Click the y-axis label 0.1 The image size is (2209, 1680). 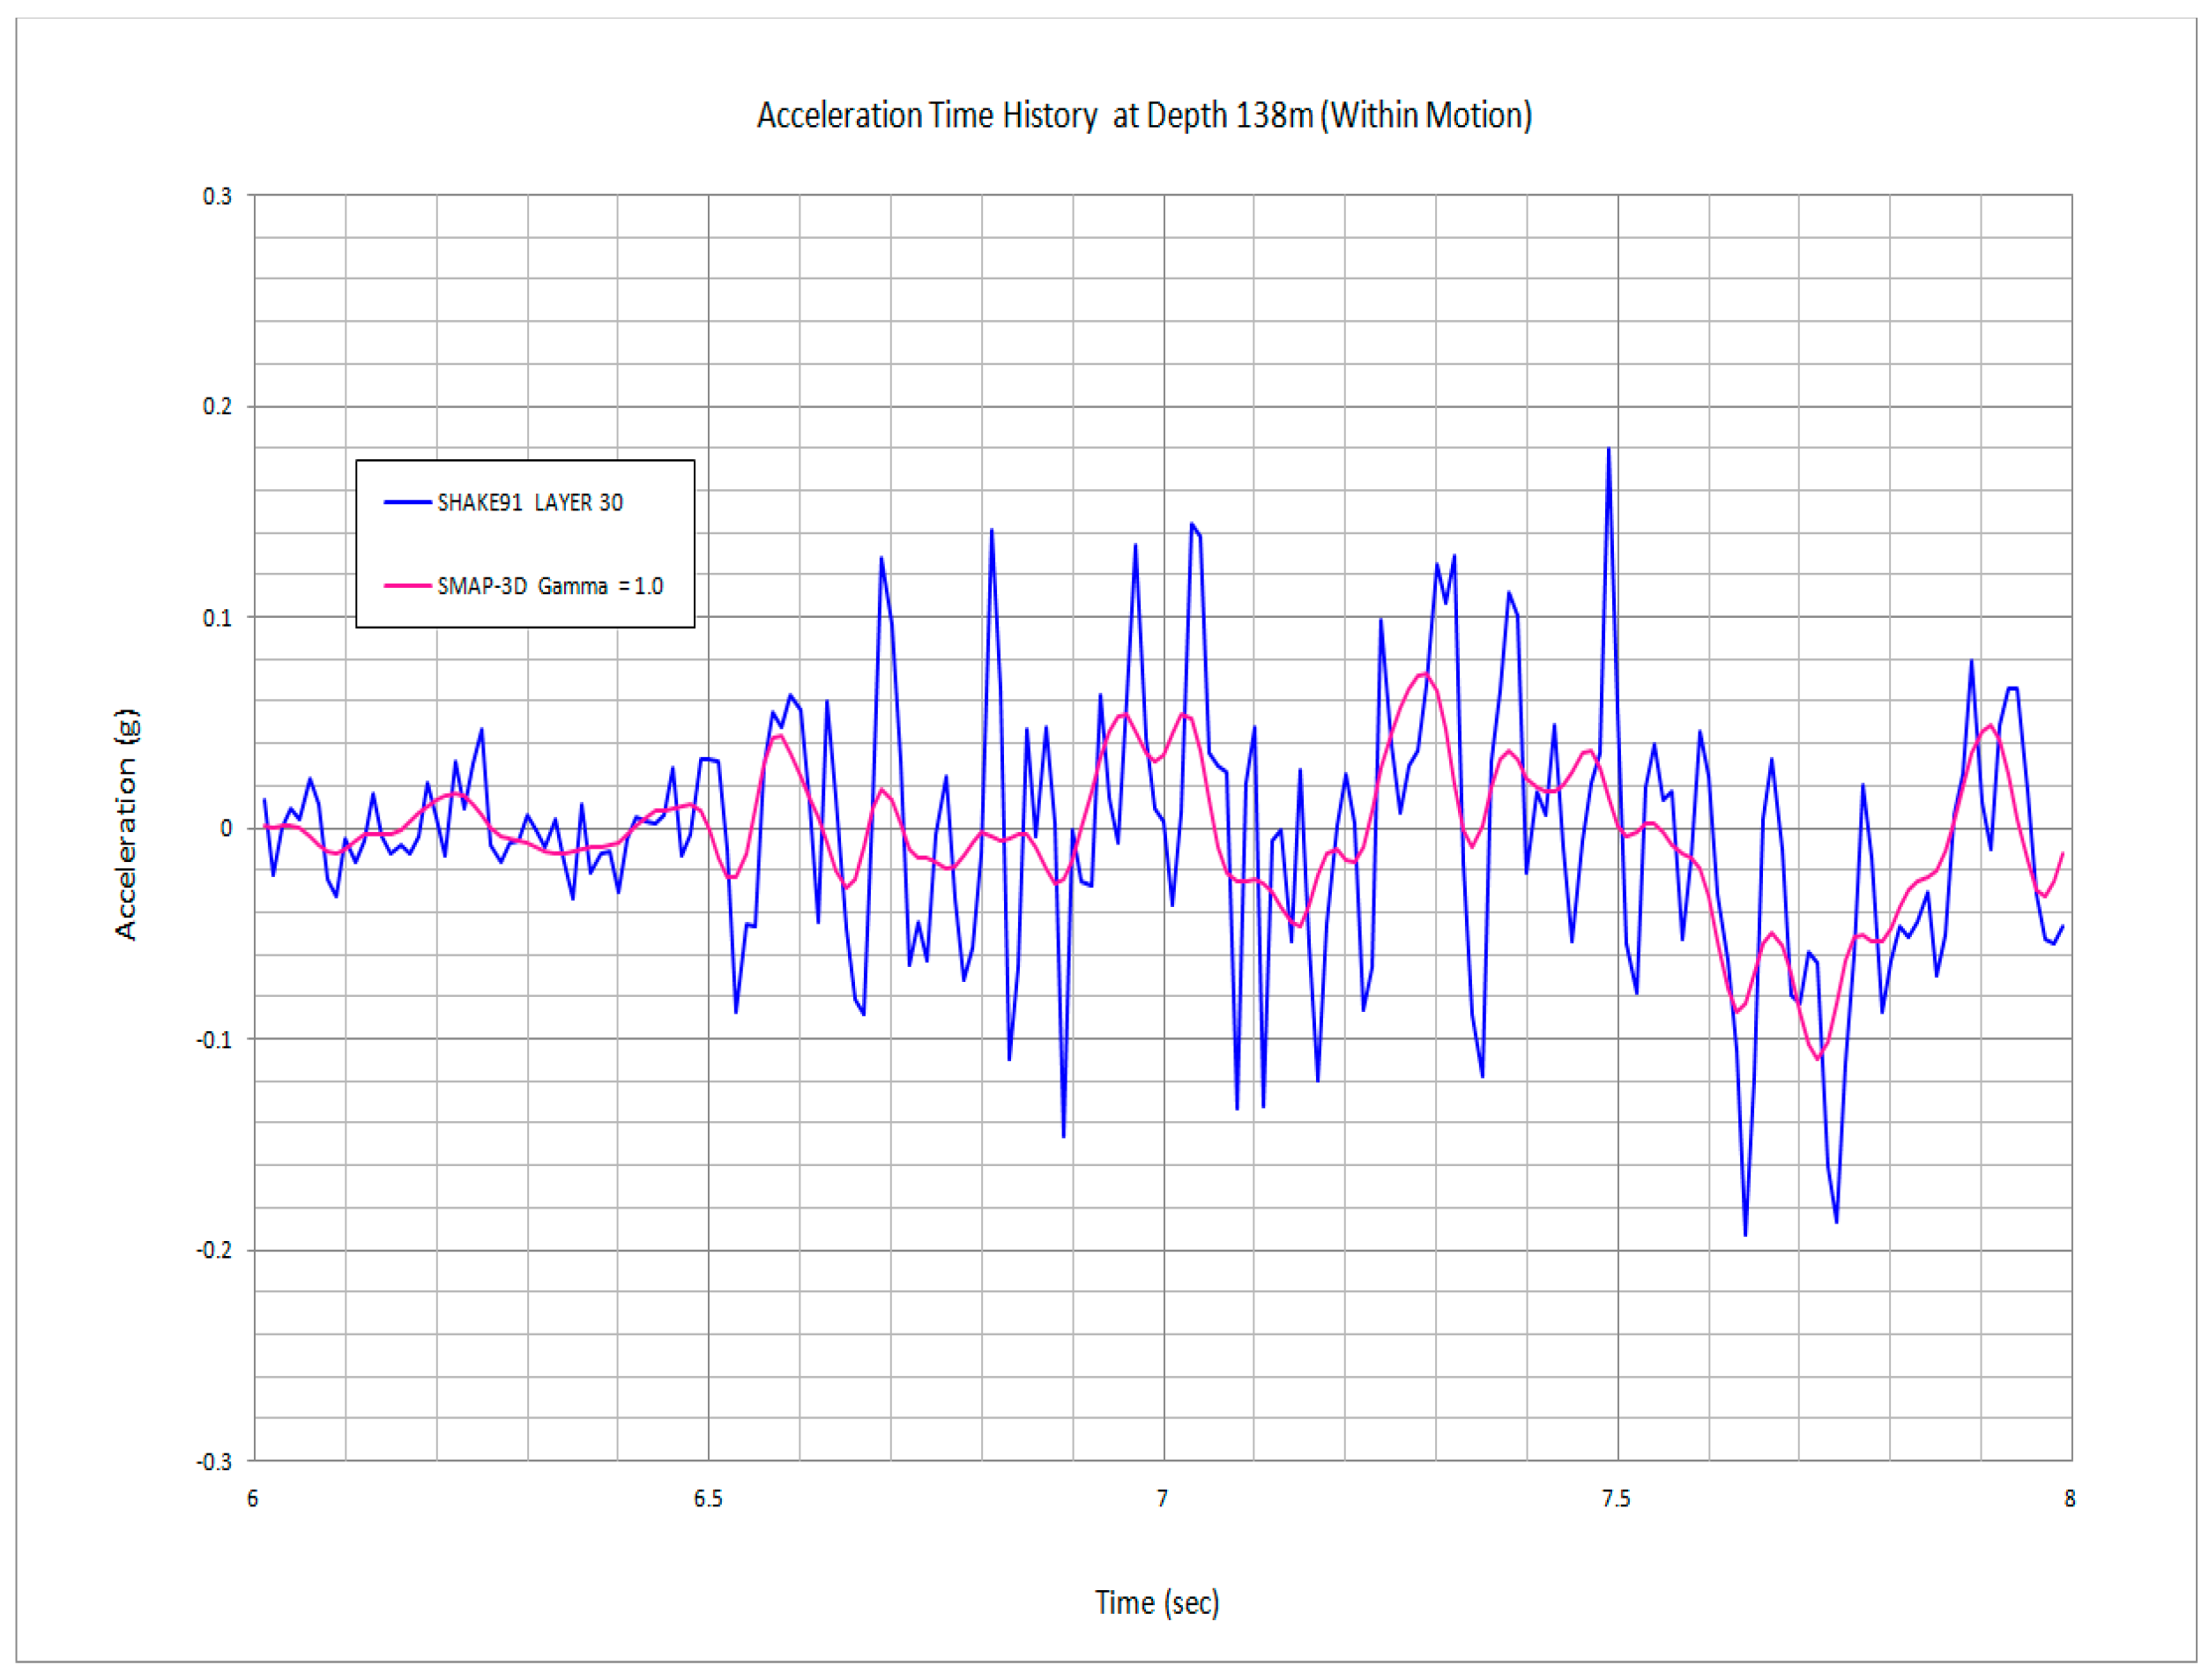click(217, 618)
